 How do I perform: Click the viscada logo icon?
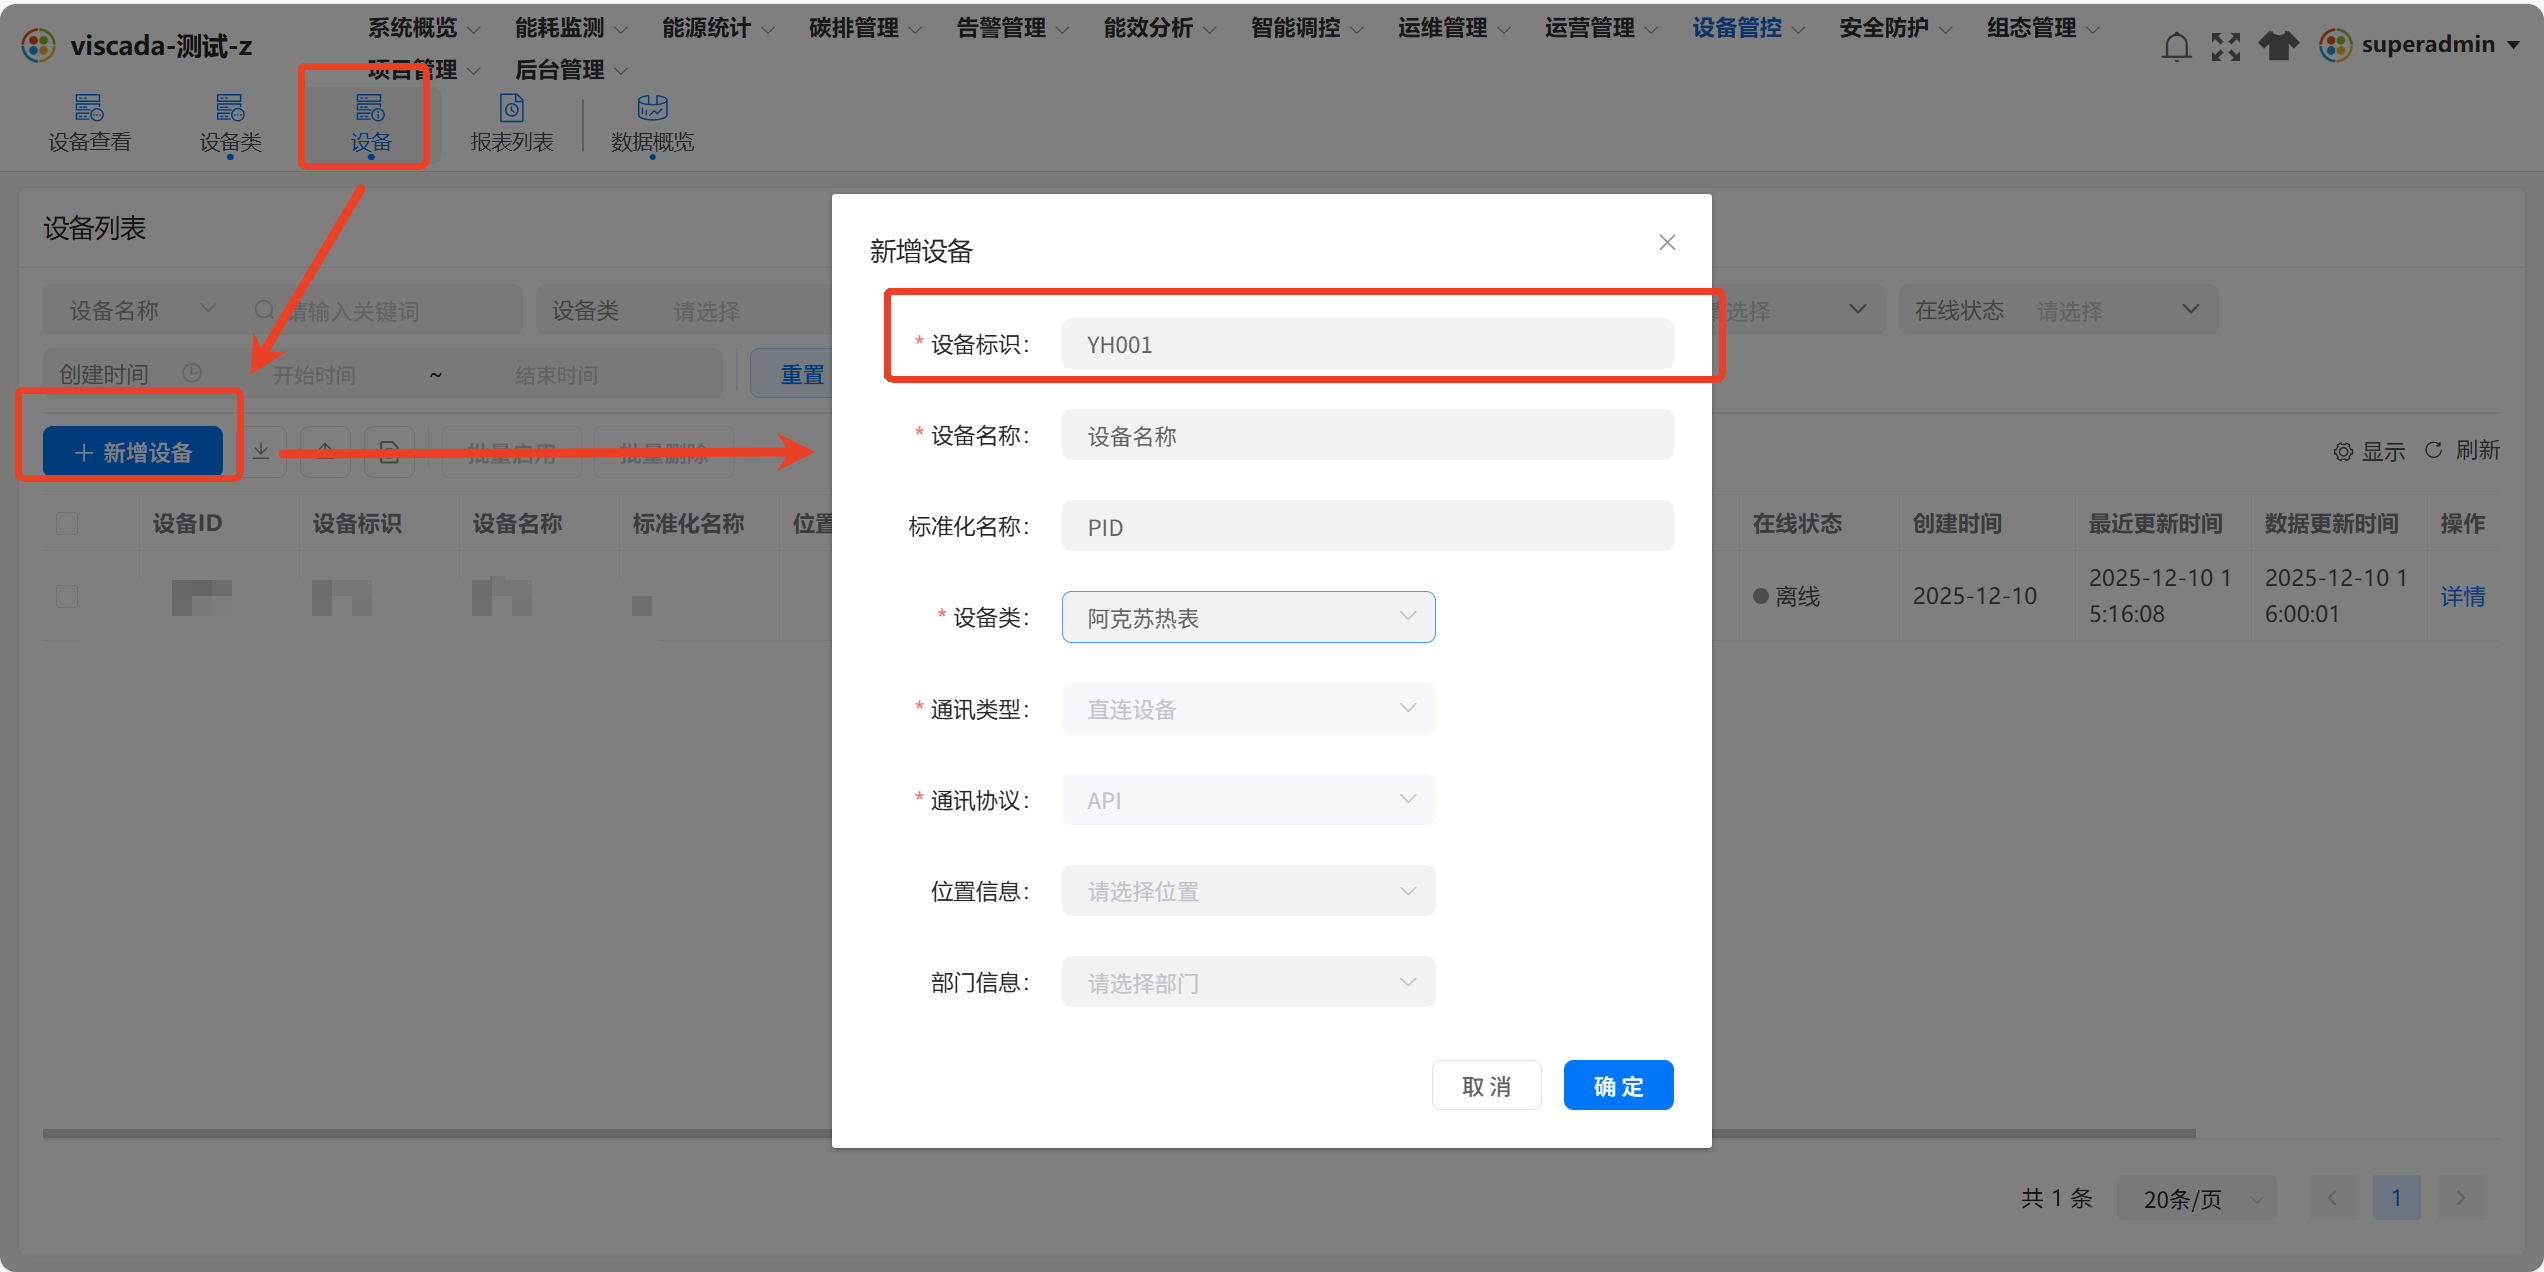tap(38, 45)
